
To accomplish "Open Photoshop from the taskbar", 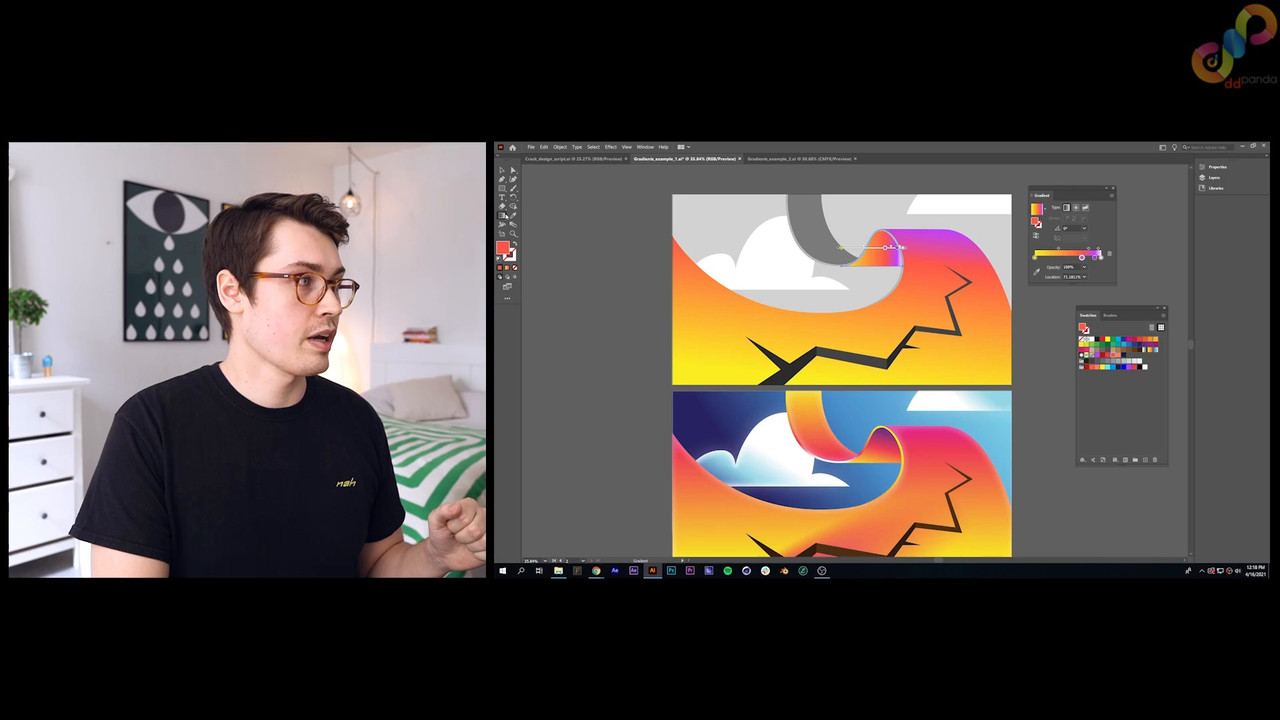I will (x=671, y=571).
